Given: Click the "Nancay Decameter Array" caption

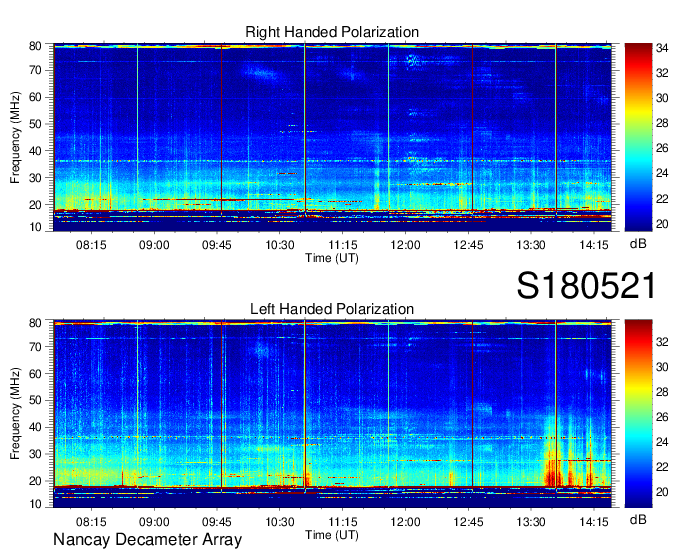Looking at the screenshot, I should [147, 540].
